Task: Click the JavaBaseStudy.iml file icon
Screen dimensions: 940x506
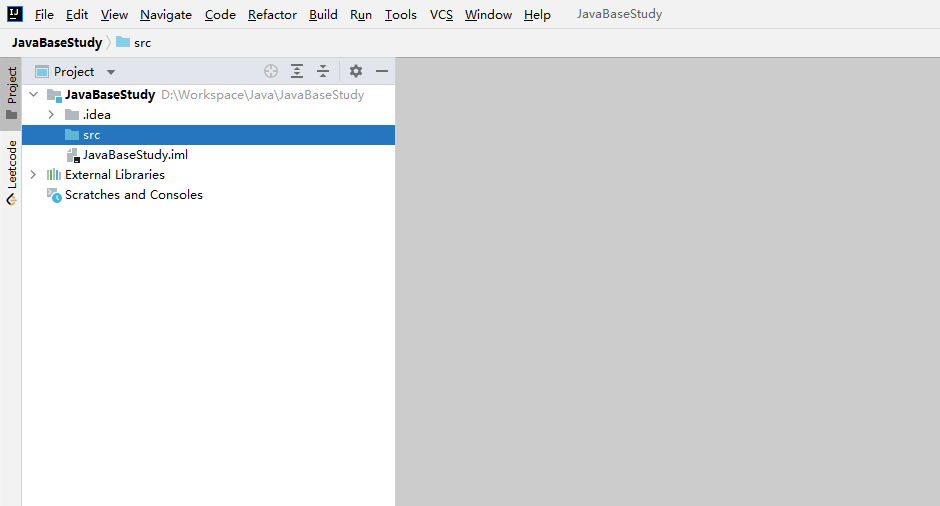Action: (73, 155)
